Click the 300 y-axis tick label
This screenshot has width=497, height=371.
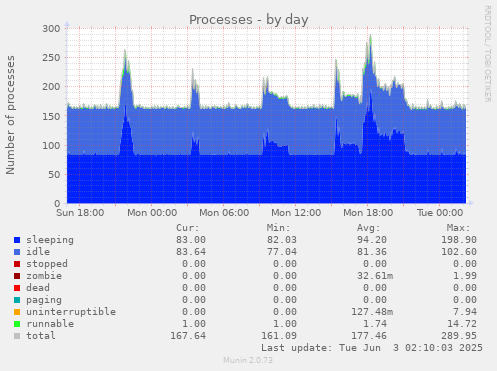point(51,29)
